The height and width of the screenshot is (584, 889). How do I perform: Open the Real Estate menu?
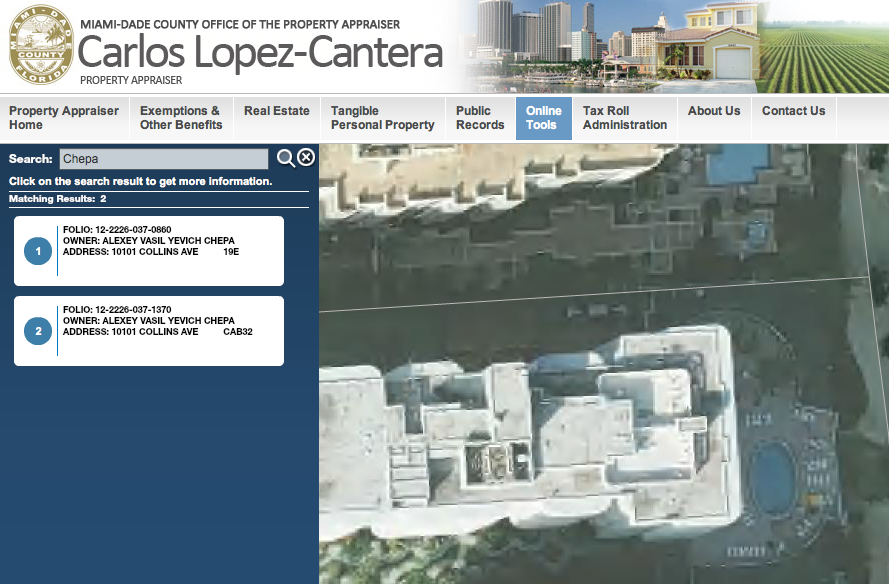[277, 118]
